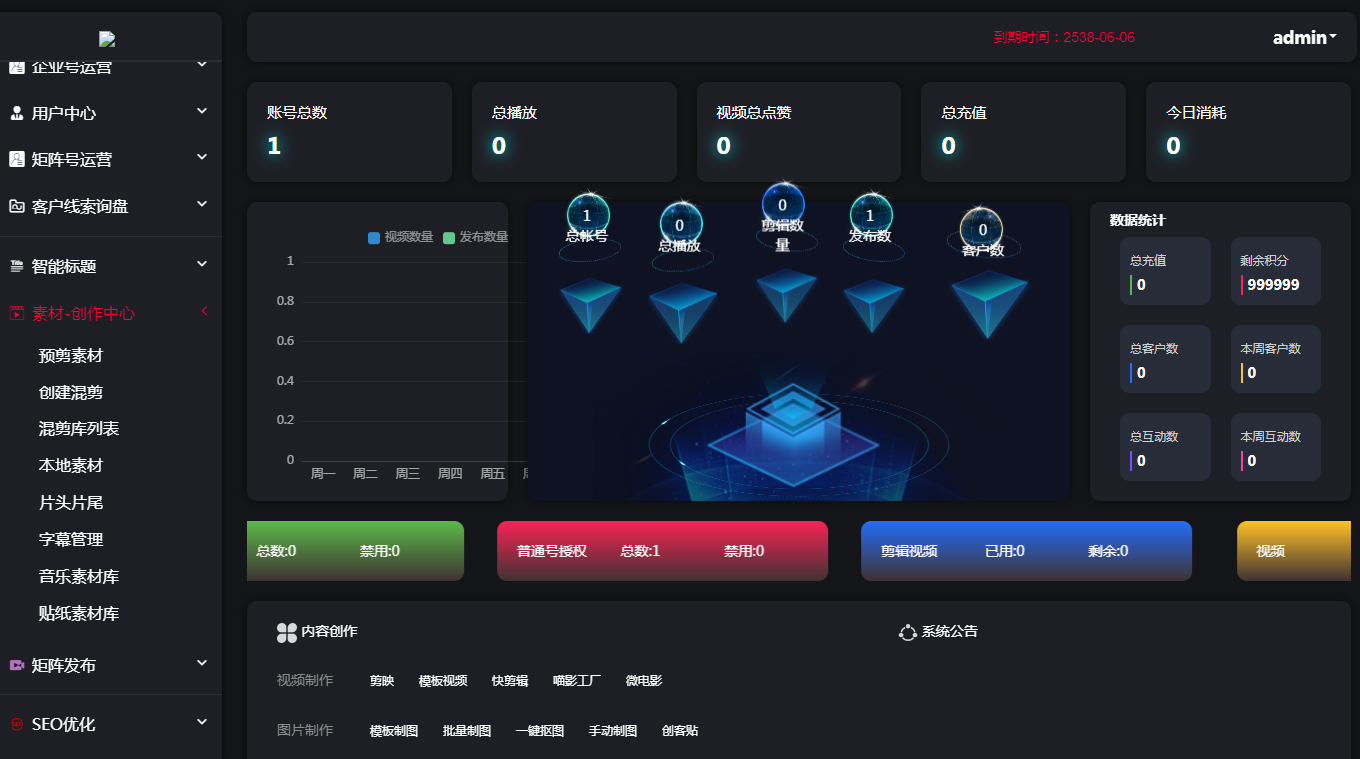Screen dimensions: 1360x759
Task: Select 音乐素材库 in the sidebar
Action: click(79, 577)
